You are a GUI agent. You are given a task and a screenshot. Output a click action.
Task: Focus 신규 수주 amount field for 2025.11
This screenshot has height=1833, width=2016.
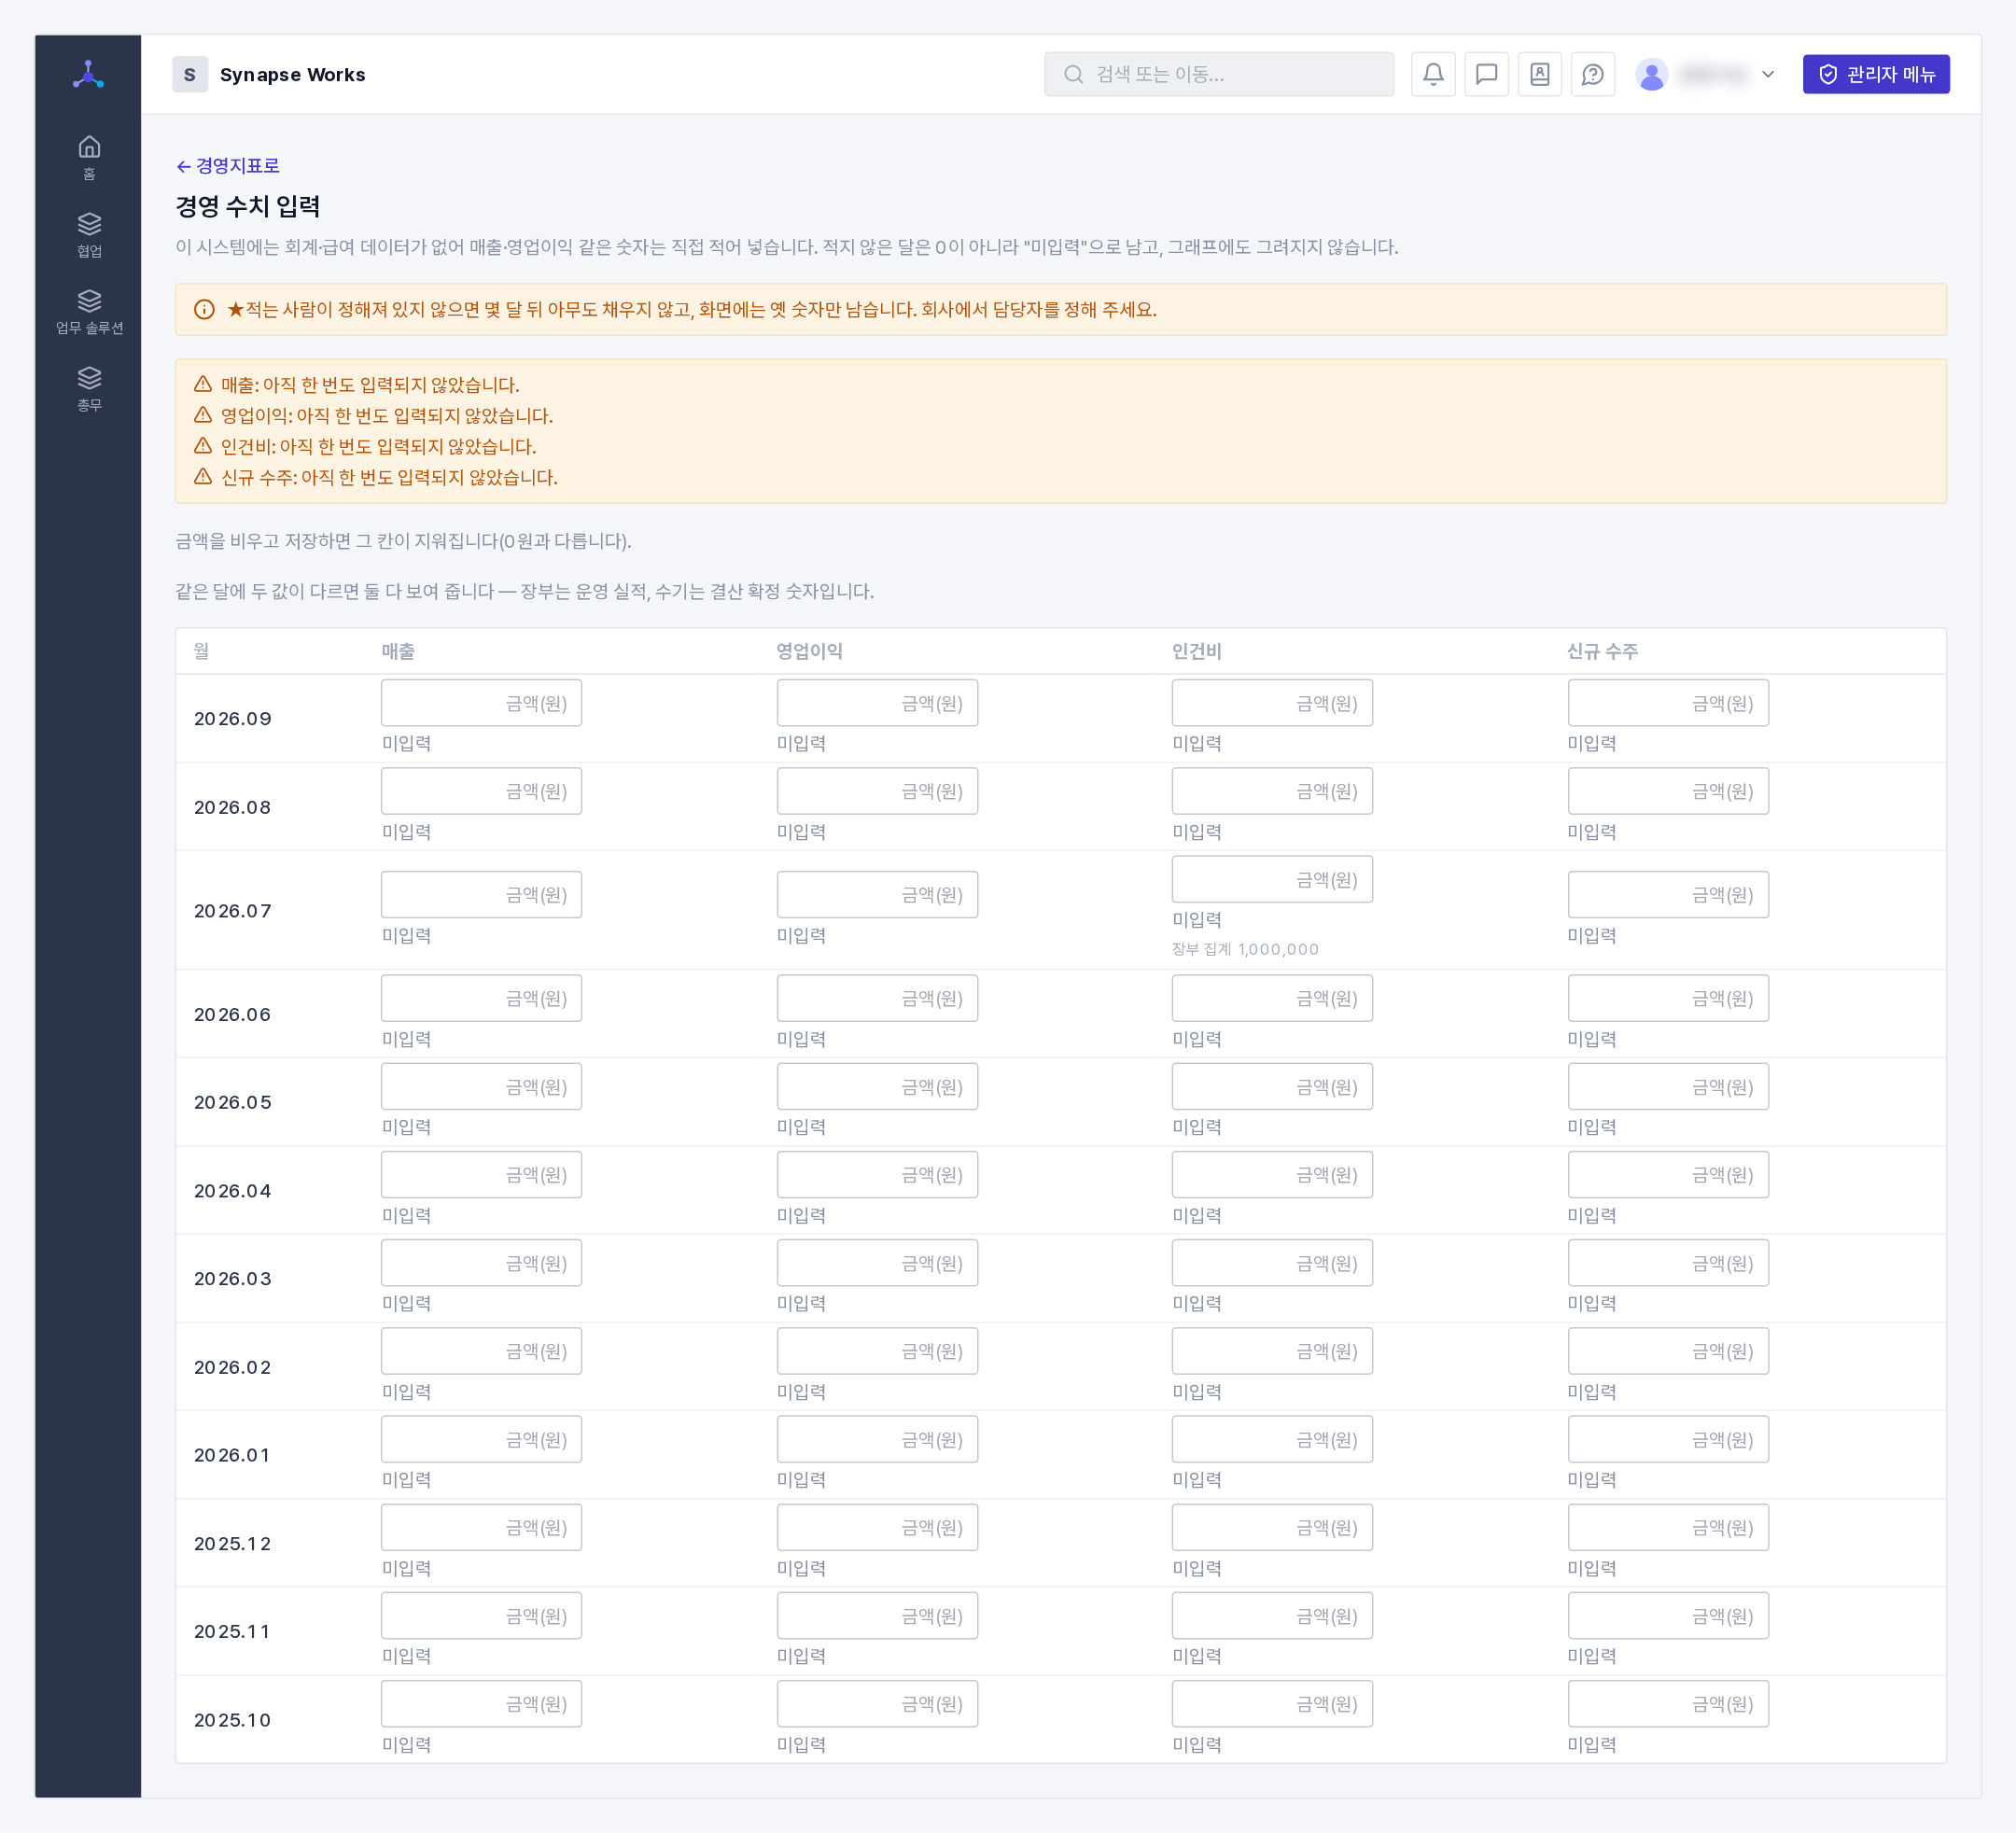[x=1668, y=1615]
